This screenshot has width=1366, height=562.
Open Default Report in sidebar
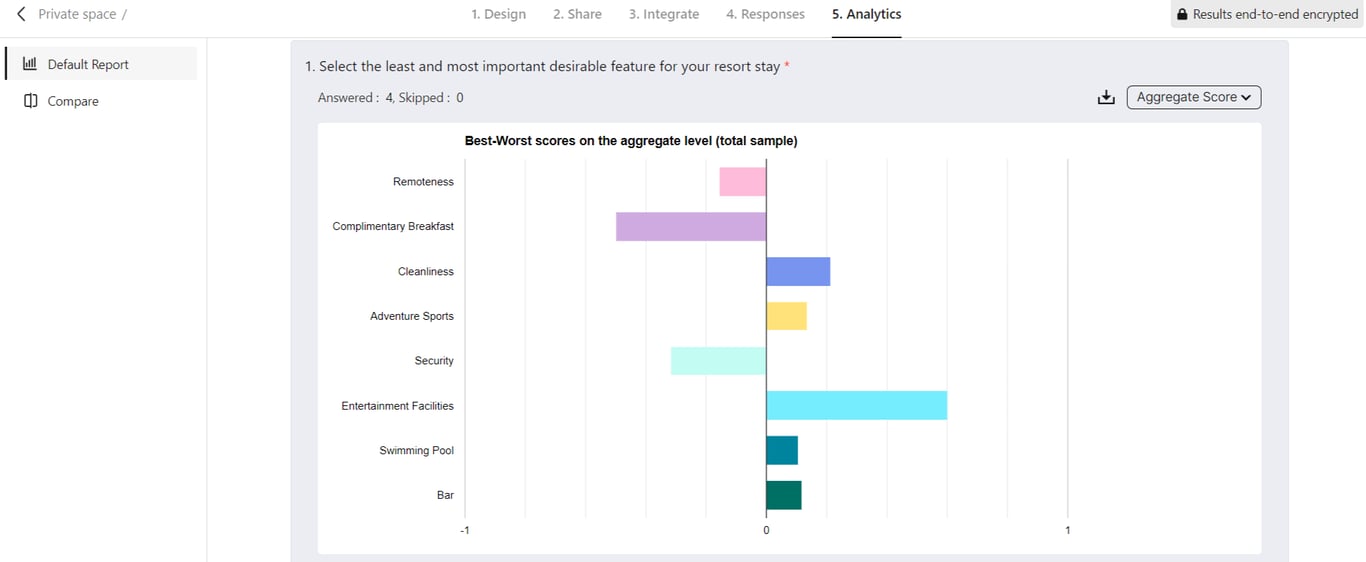(x=88, y=64)
